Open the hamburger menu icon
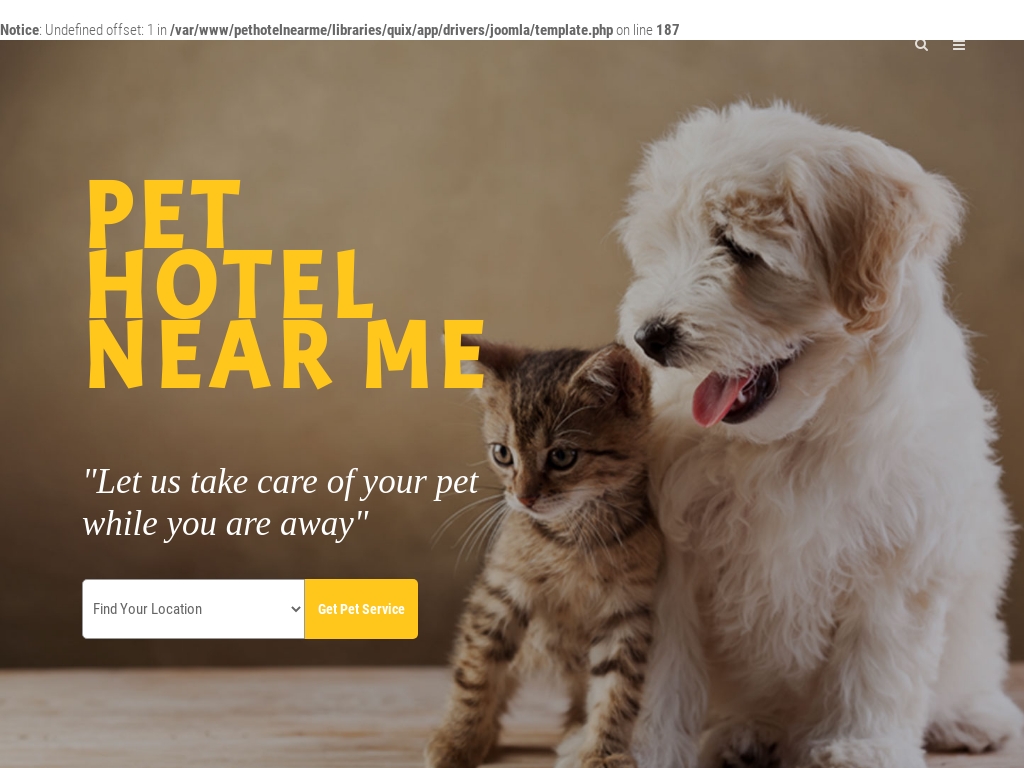This screenshot has height=768, width=1024. click(x=959, y=45)
